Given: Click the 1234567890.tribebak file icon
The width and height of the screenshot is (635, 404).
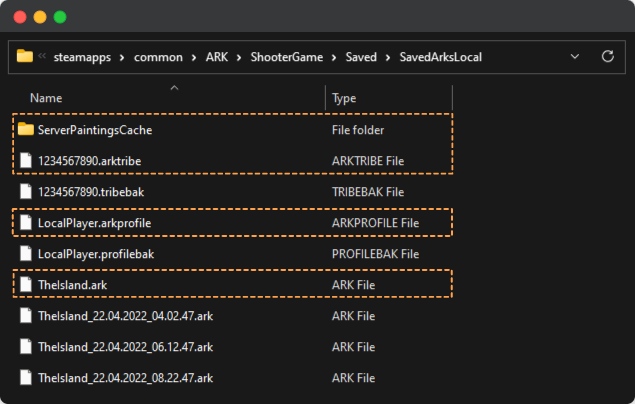Looking at the screenshot, I should click(x=26, y=191).
